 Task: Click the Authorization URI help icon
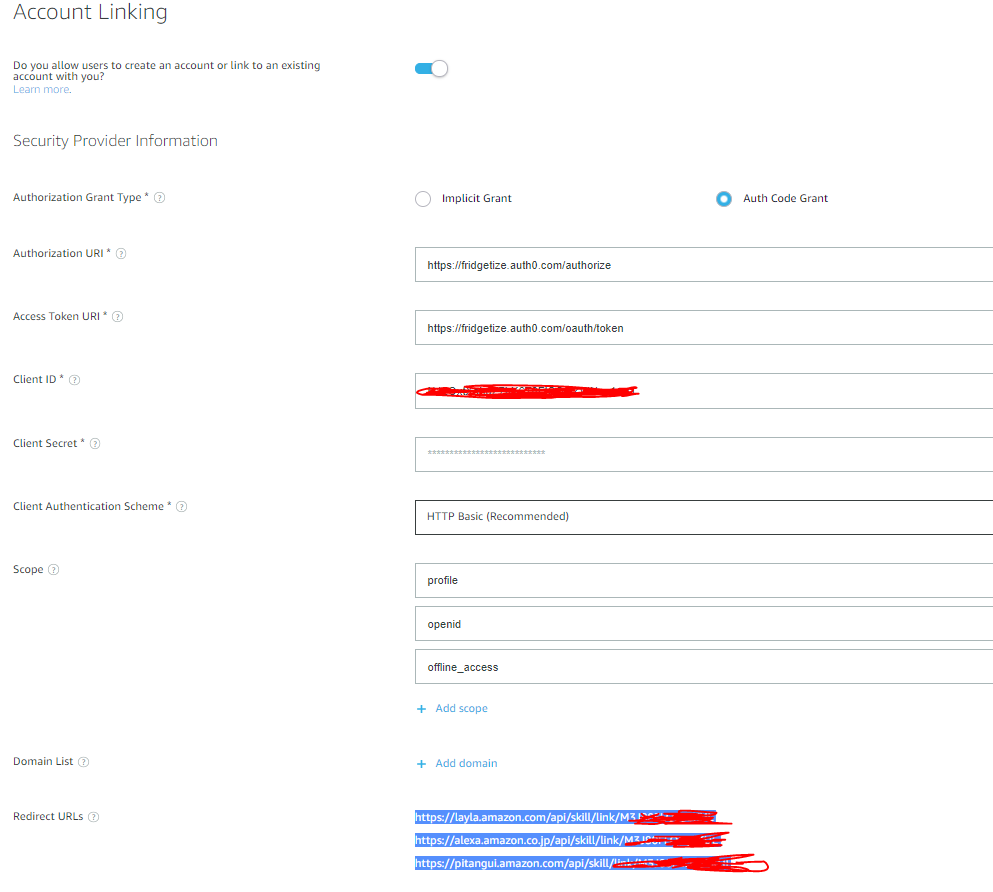(121, 253)
